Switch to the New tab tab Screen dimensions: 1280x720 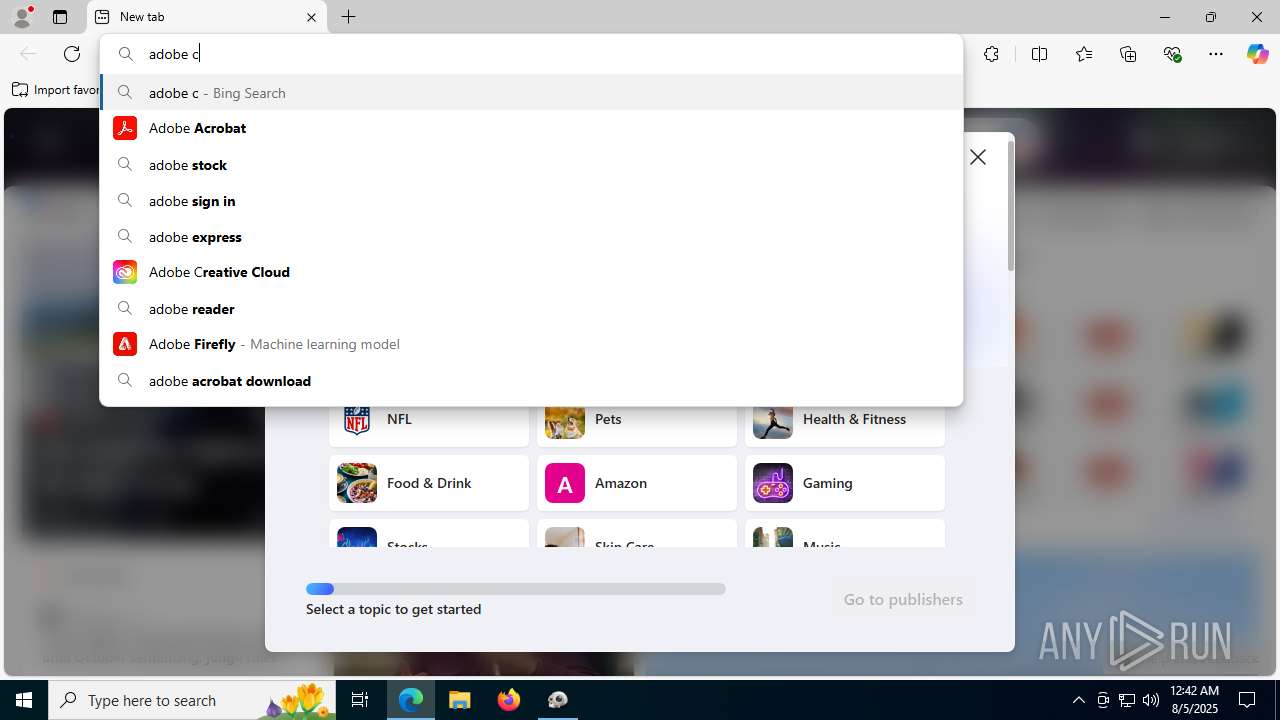tap(207, 17)
